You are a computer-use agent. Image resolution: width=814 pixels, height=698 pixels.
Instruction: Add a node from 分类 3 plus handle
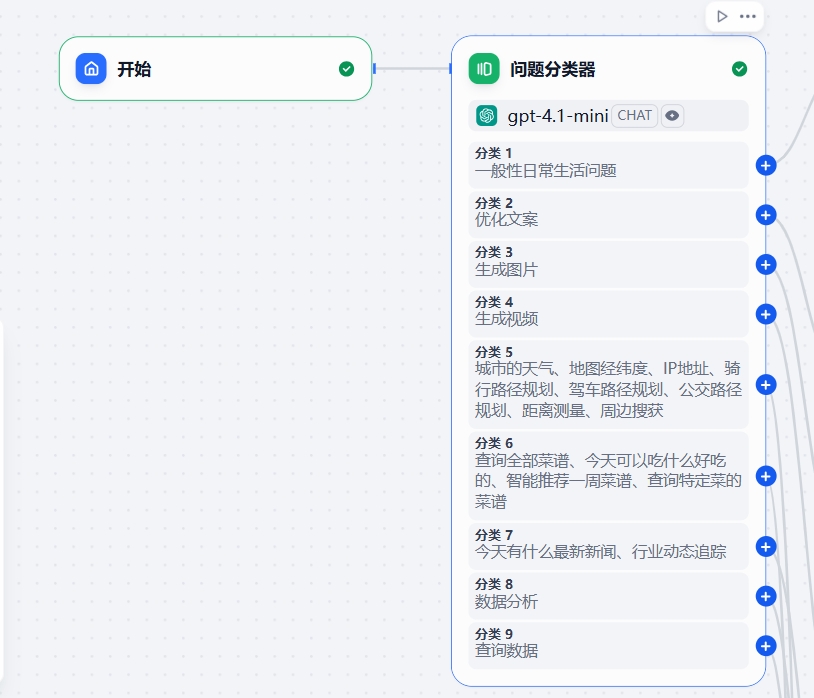tap(766, 265)
